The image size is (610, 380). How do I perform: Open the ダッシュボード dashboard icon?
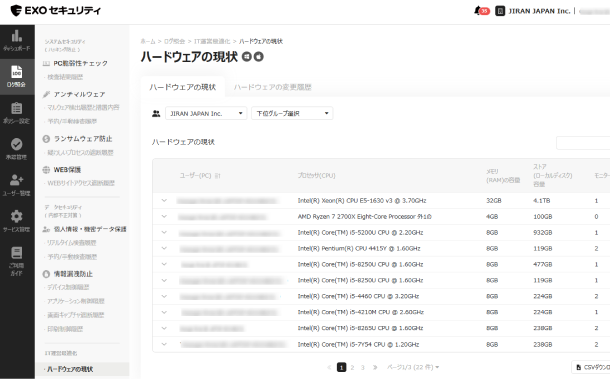point(17,36)
